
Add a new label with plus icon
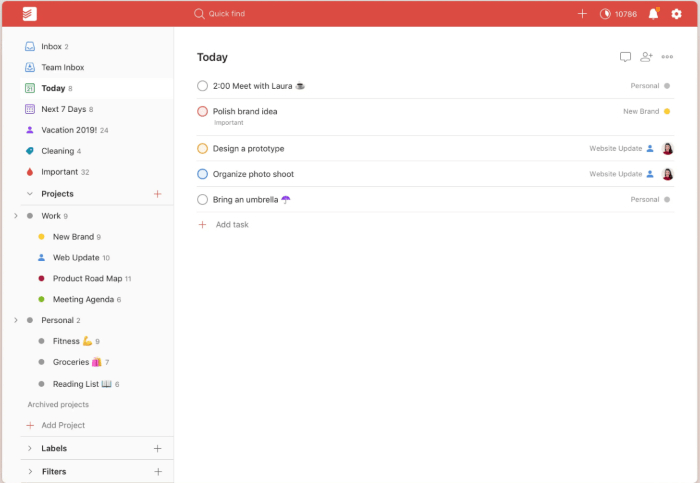point(158,449)
